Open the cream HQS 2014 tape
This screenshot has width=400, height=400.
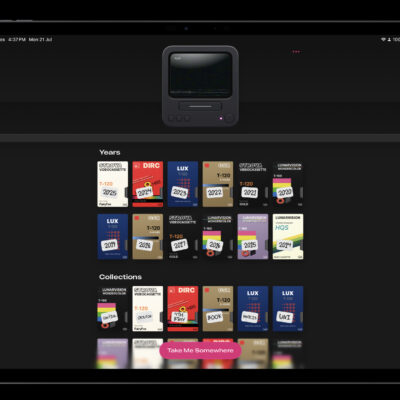pyautogui.click(x=288, y=237)
